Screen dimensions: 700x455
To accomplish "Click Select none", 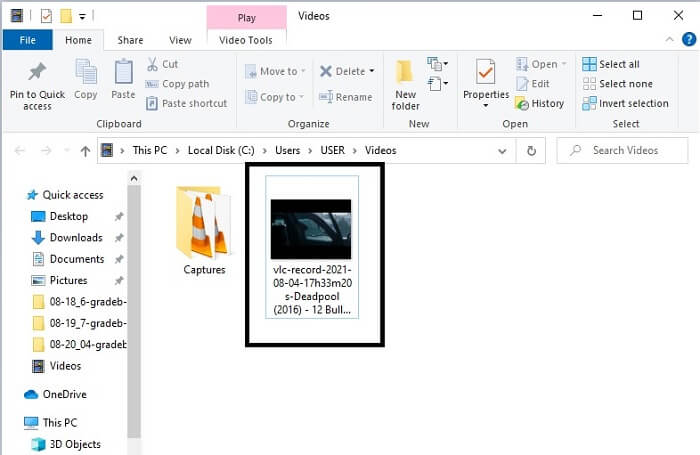I will 617,83.
